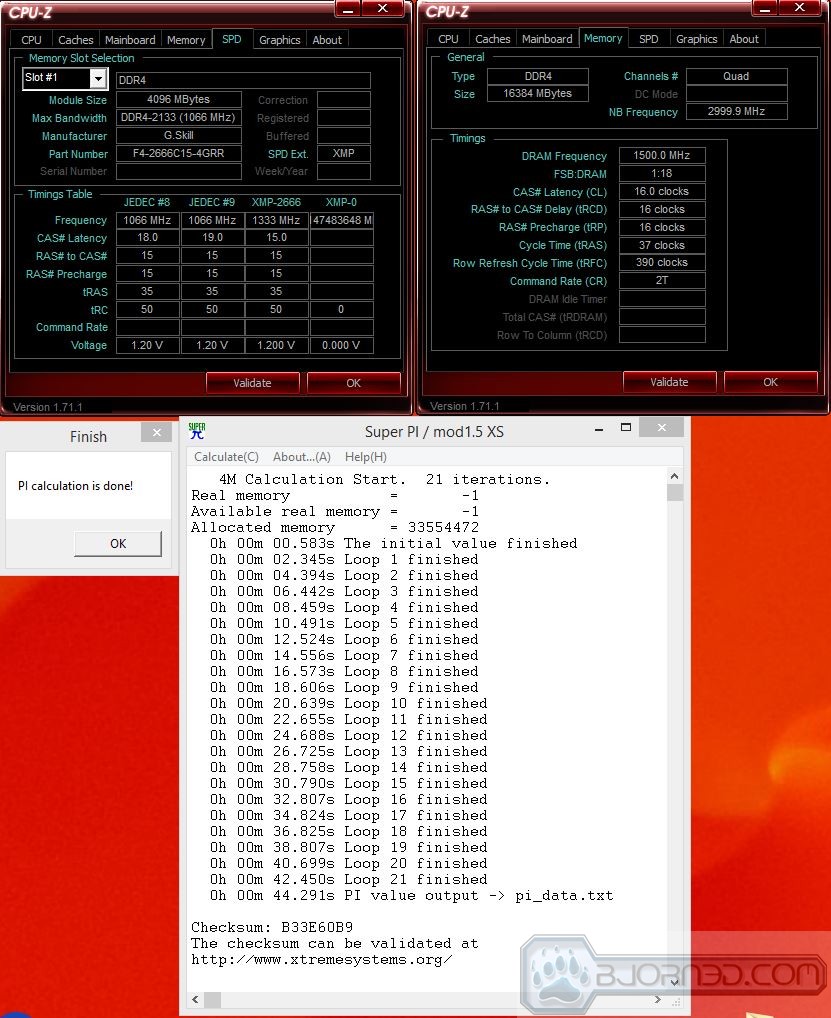This screenshot has height=1018, width=831.
Task: Close the Super PI window
Action: pos(661,427)
